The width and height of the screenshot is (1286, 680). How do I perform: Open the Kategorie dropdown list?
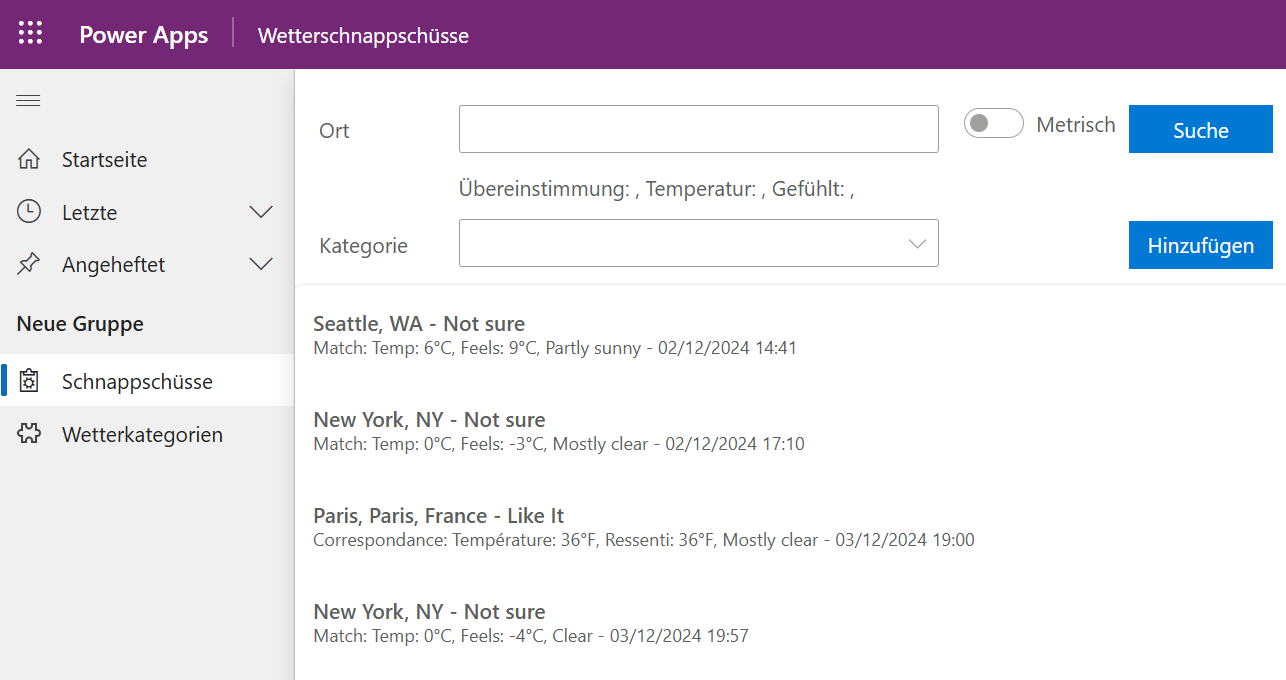click(698, 244)
